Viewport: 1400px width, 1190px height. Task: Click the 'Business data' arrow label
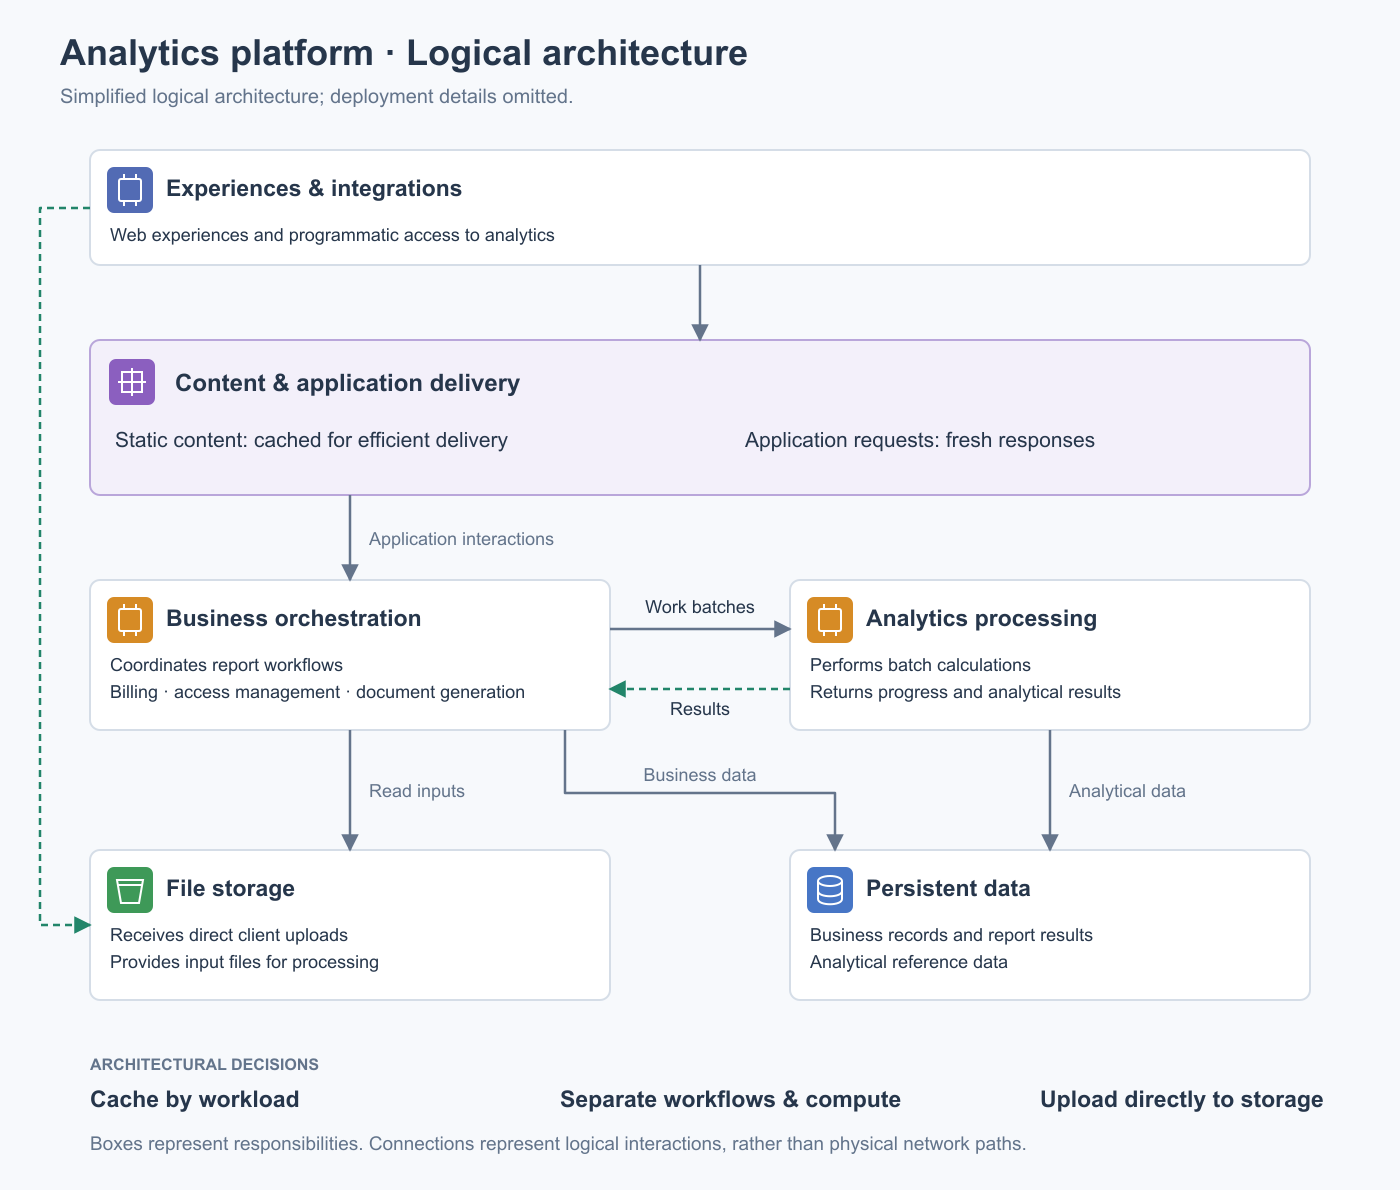(700, 775)
